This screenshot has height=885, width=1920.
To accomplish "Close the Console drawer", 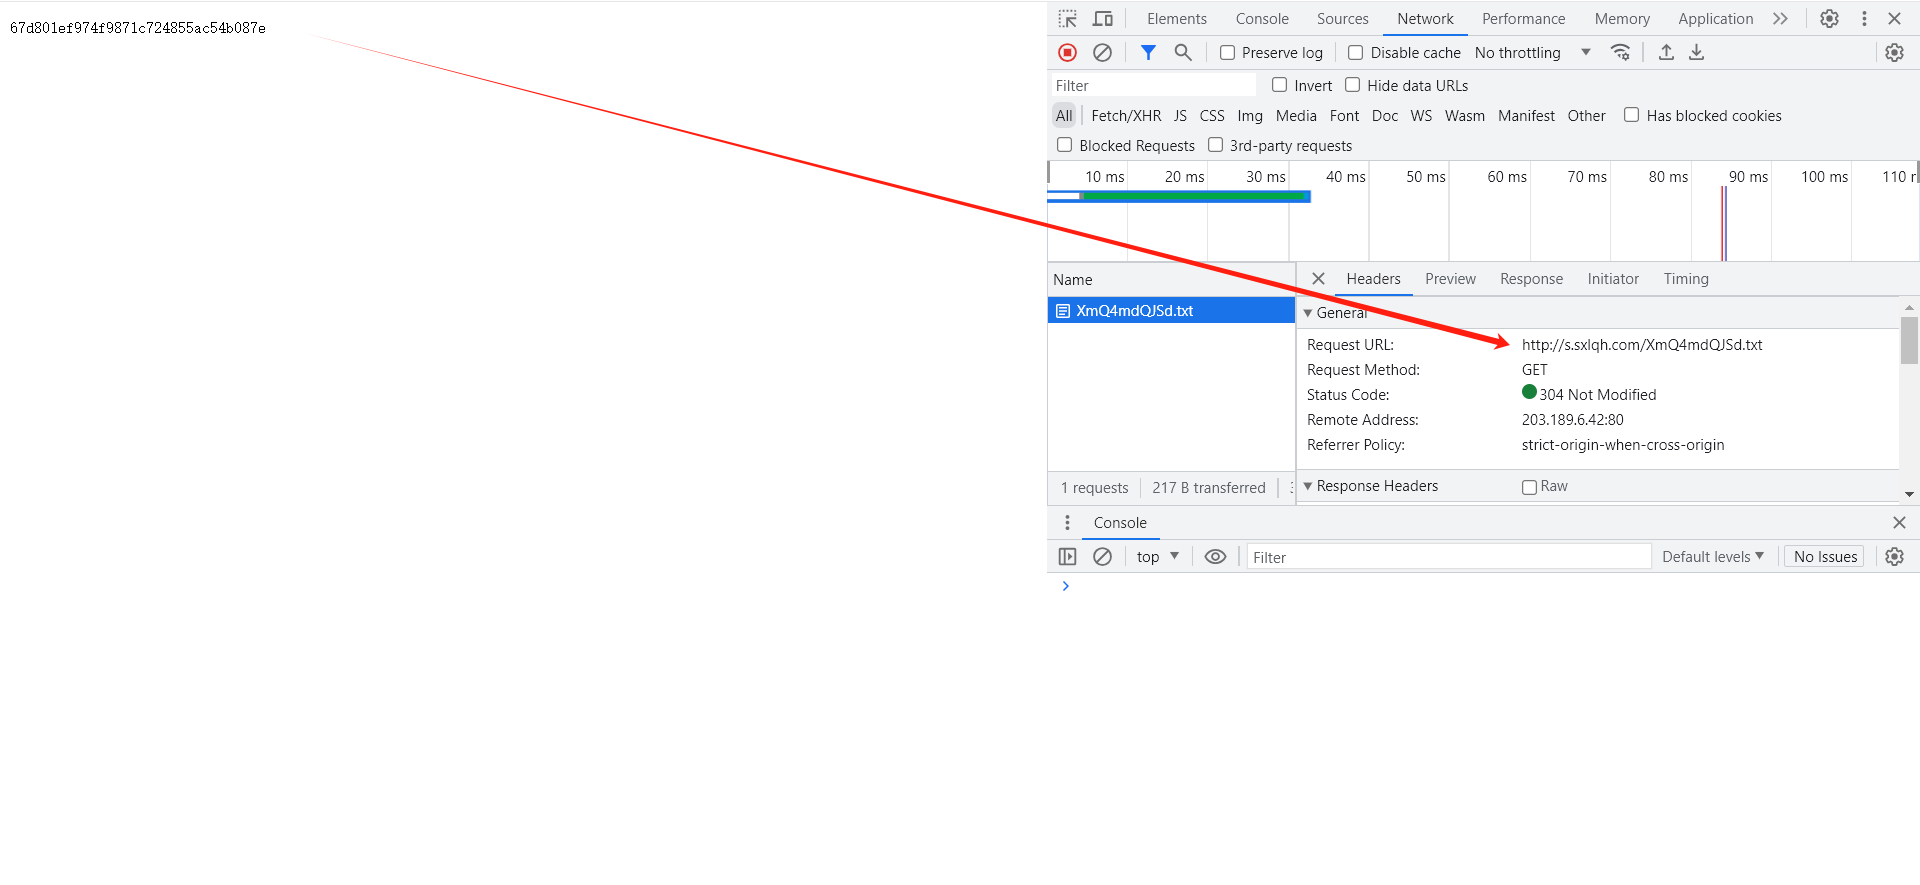I will point(1899,523).
